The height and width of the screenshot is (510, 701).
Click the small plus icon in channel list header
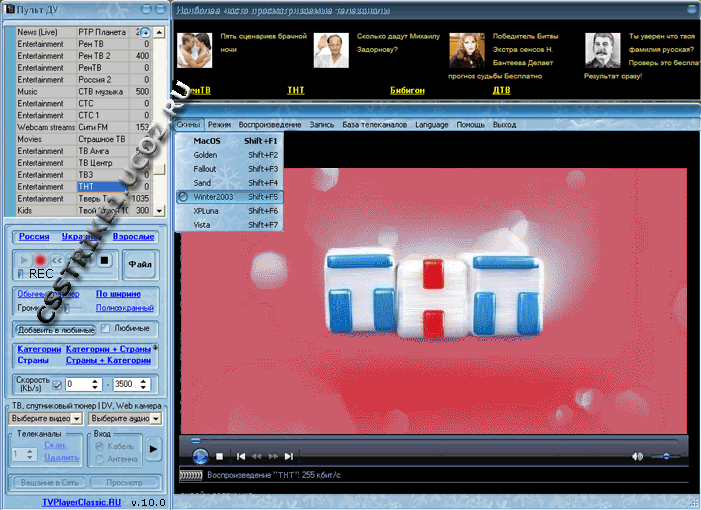[145, 32]
